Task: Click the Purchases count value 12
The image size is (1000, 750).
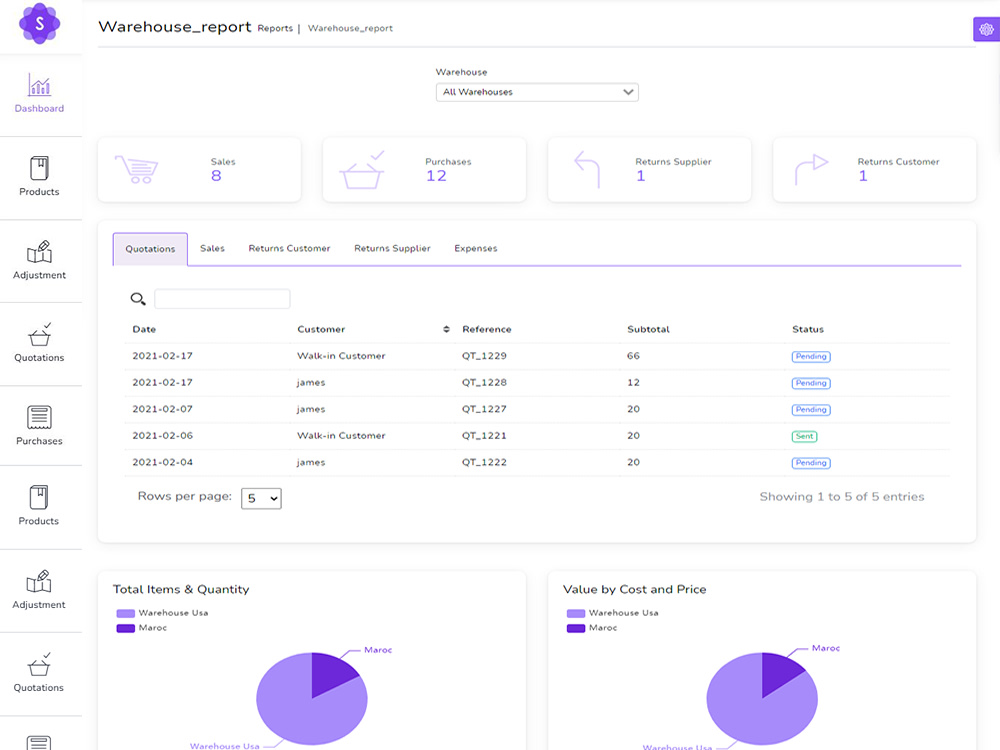Action: (x=436, y=176)
